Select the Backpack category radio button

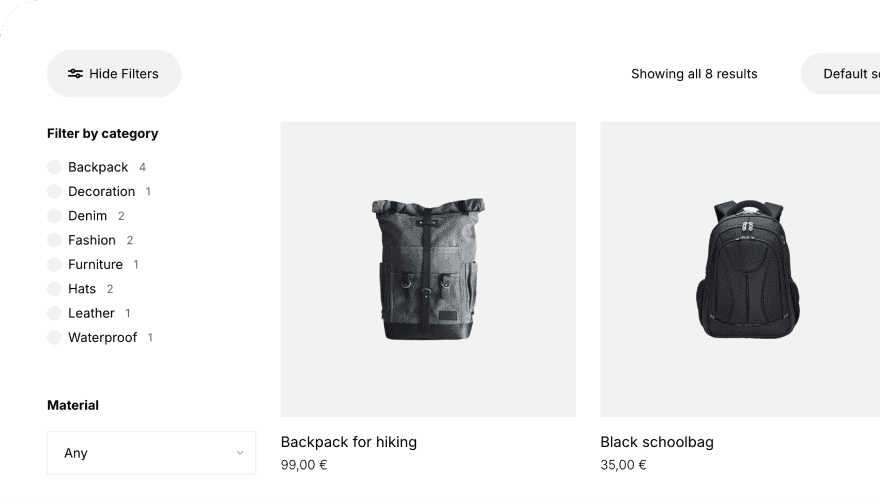pos(54,167)
